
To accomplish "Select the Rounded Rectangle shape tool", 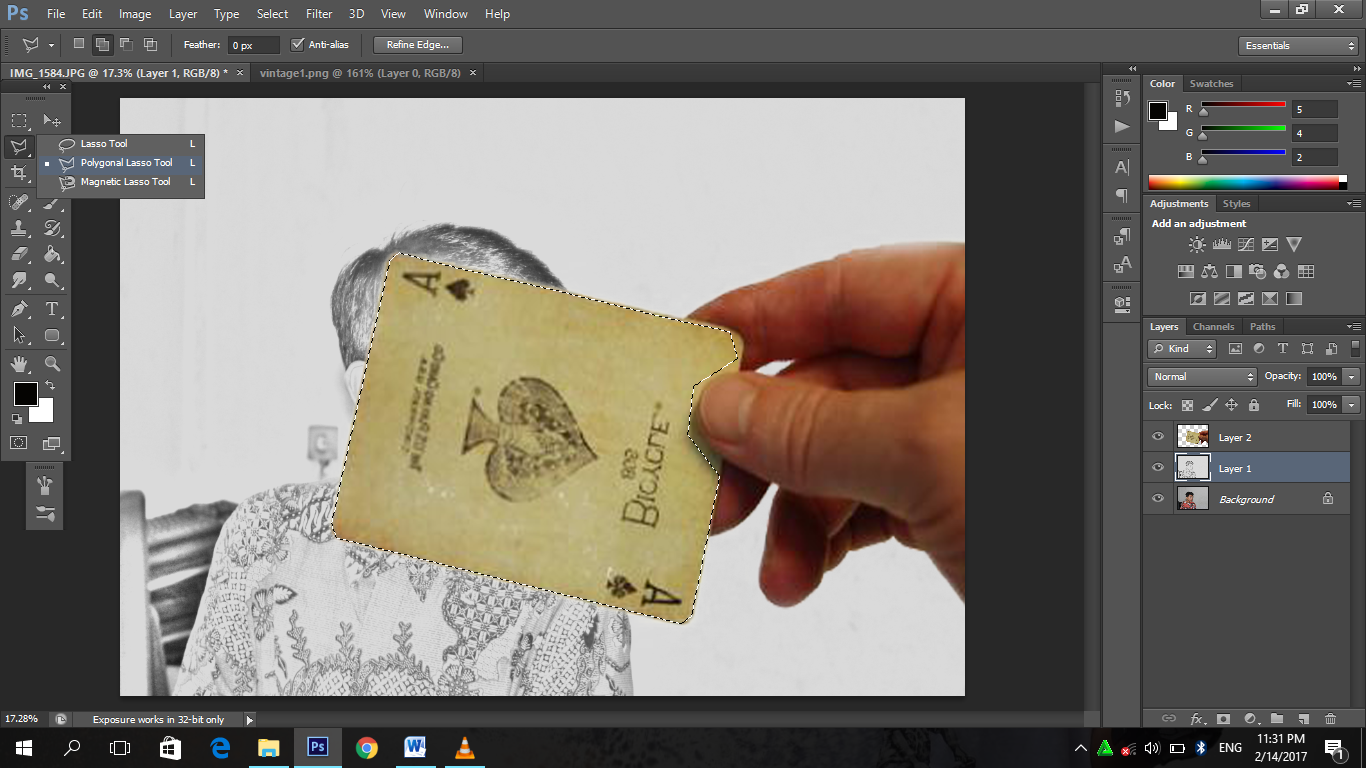I will (52, 335).
